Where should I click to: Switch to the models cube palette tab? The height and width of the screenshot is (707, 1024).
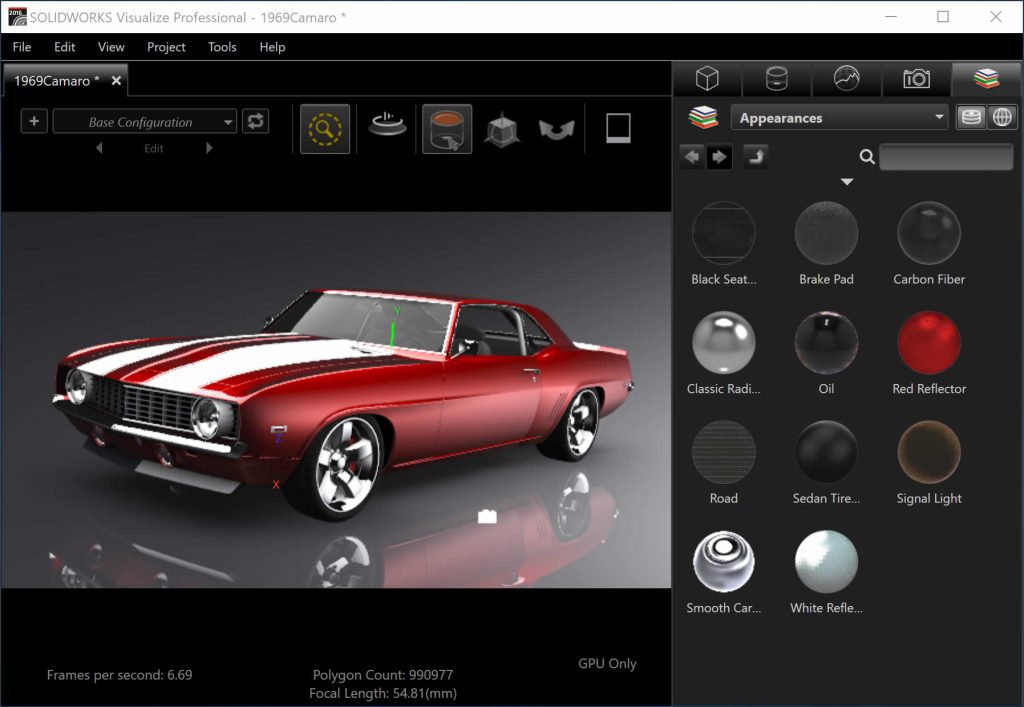click(x=708, y=79)
